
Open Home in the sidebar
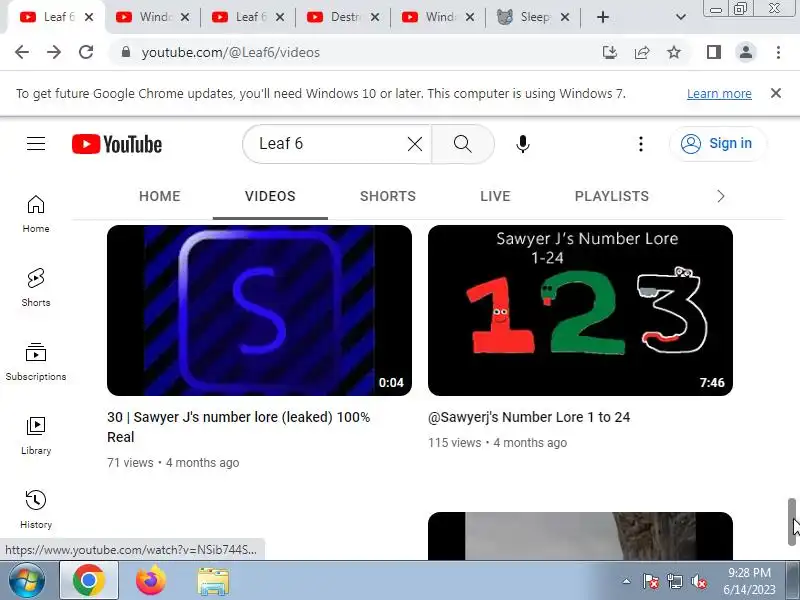[x=36, y=214]
